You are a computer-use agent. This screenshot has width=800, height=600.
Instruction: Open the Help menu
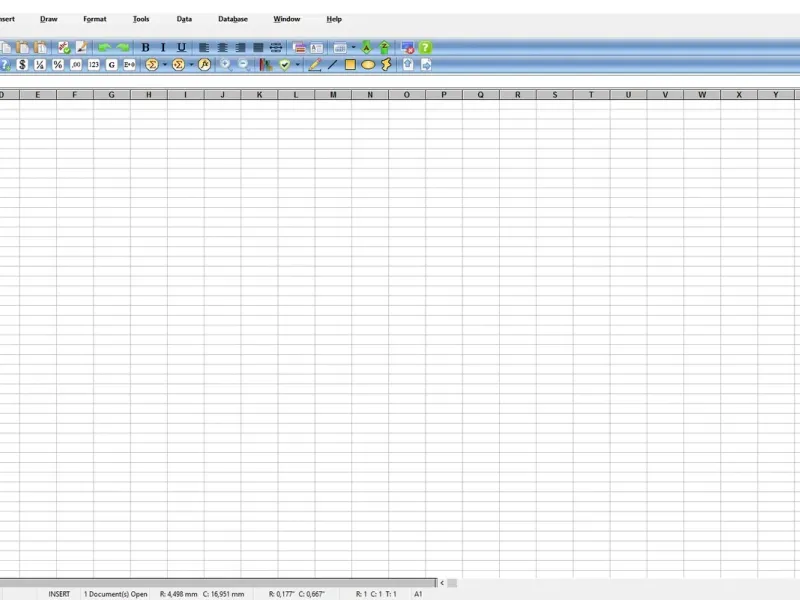point(334,19)
